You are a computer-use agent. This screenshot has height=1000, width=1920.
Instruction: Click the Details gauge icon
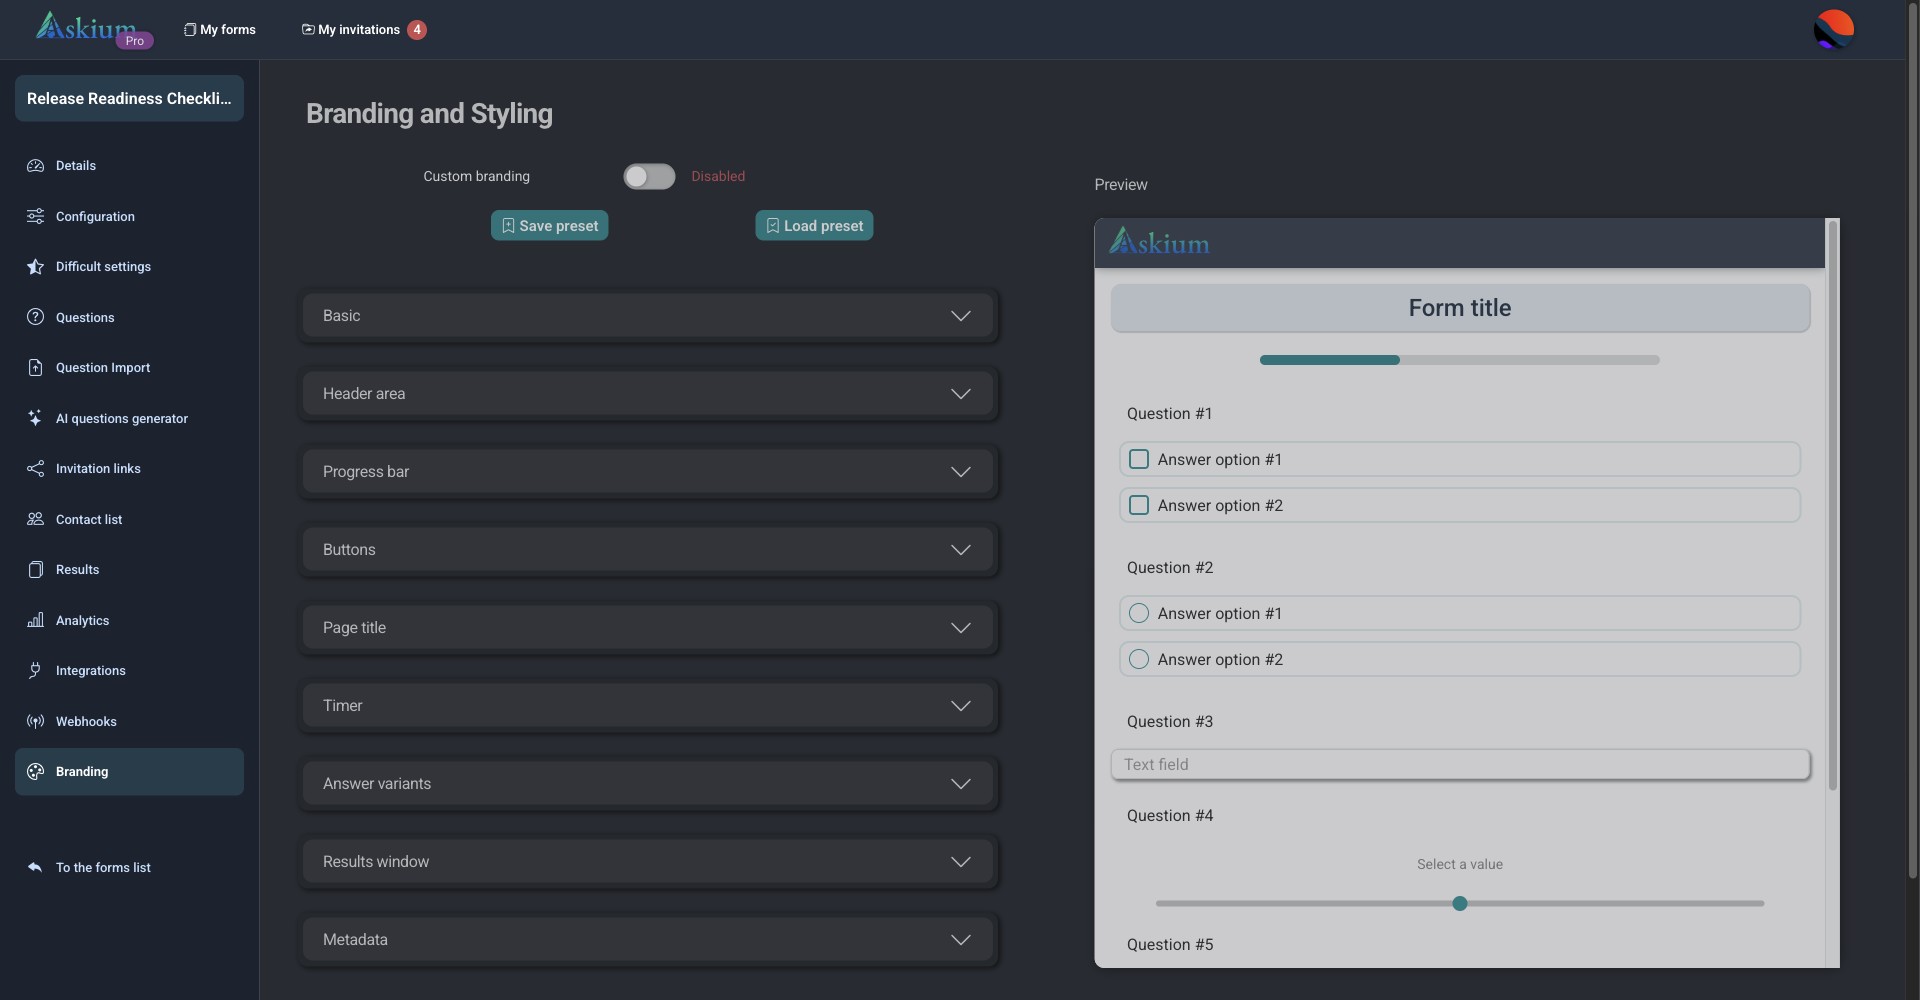pyautogui.click(x=35, y=166)
